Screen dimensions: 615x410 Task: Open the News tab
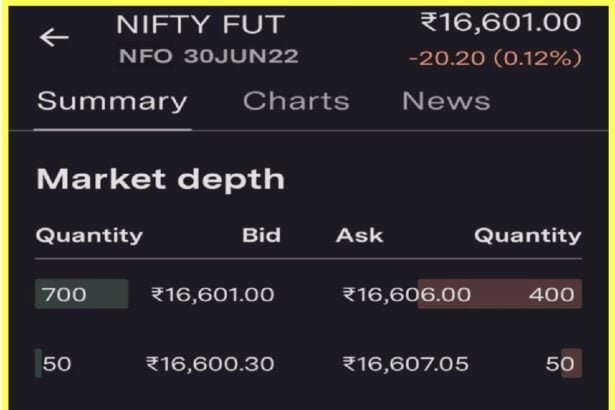(446, 101)
